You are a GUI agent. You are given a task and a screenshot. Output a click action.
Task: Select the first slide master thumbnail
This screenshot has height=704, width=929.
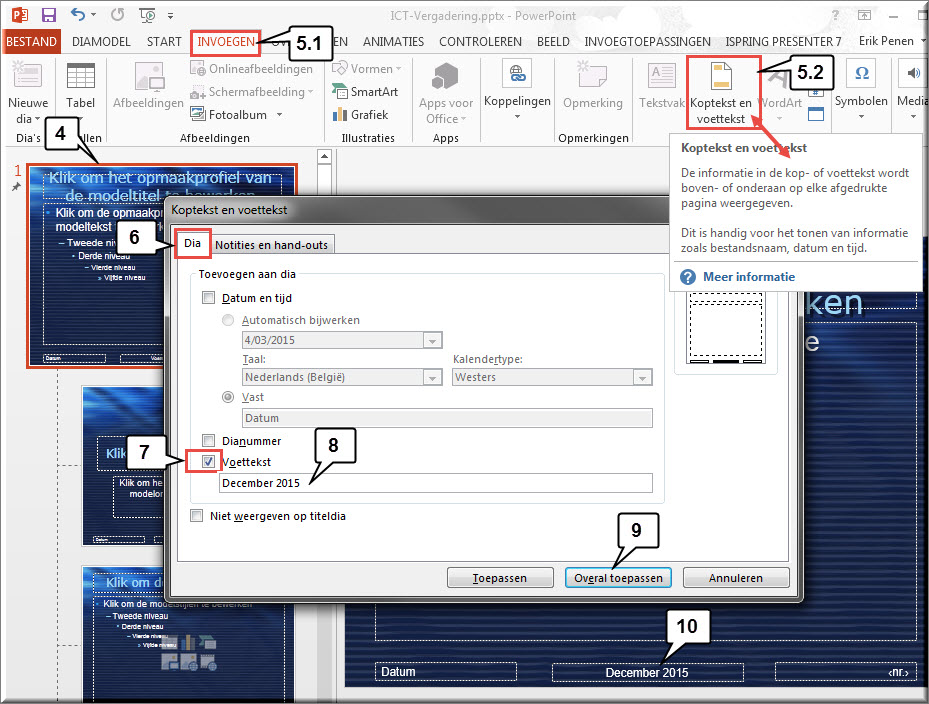pos(161,266)
